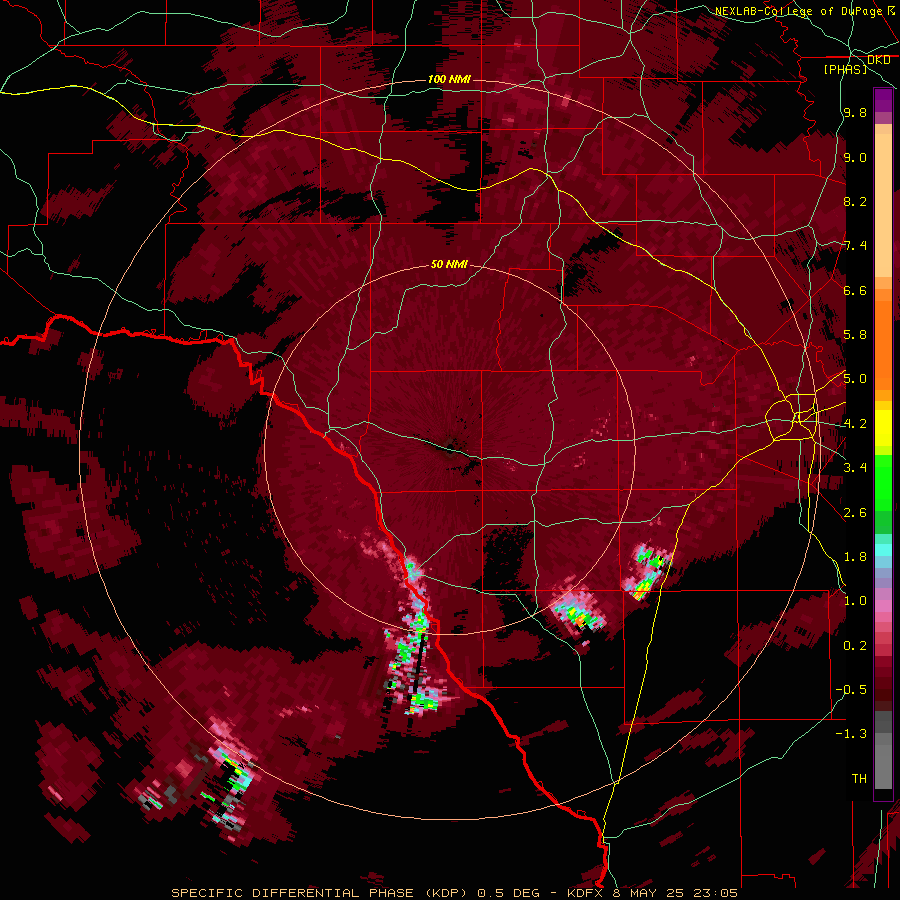This screenshot has width=900, height=900.
Task: Click the gray bottom color bar segment
Action: pyautogui.click(x=883, y=763)
